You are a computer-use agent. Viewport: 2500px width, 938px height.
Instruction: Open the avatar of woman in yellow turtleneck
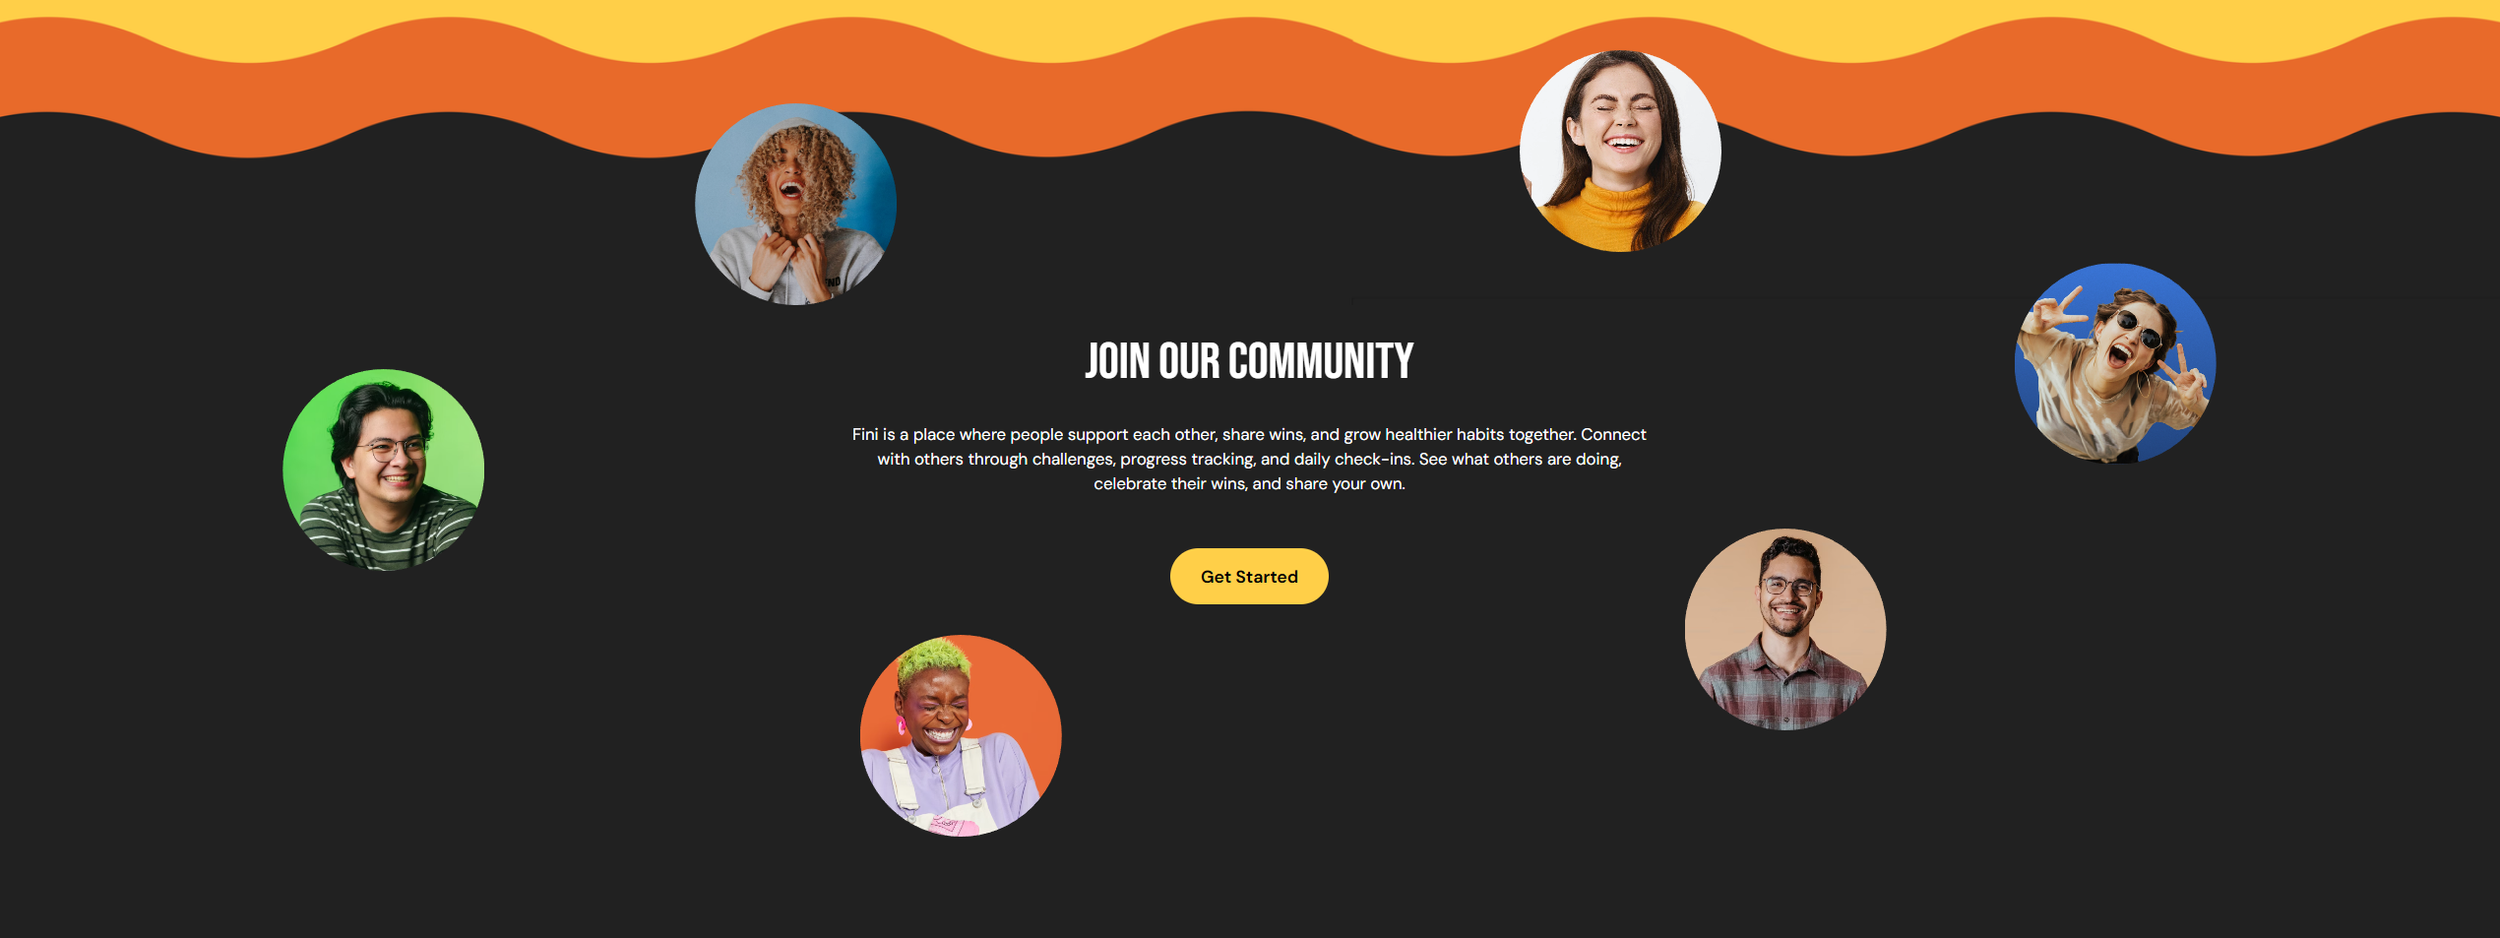1620,151
